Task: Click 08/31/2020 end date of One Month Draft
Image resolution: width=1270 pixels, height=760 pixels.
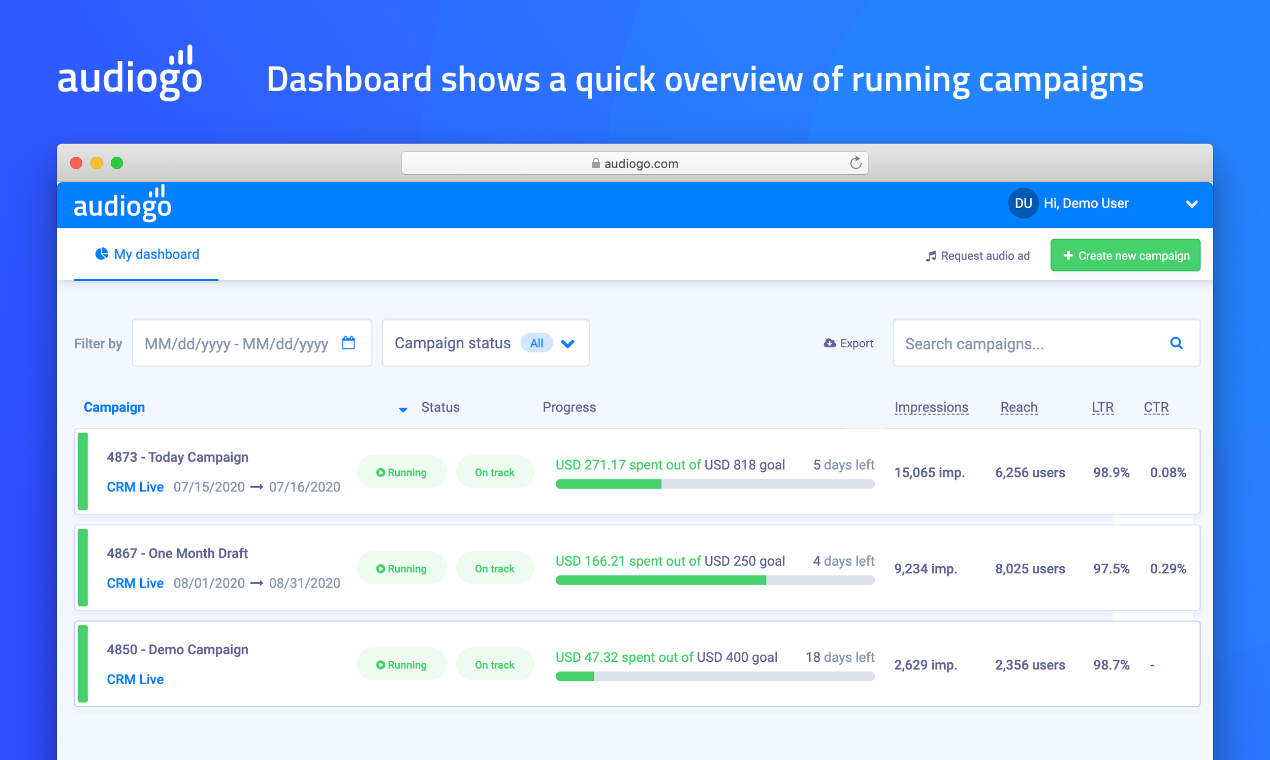Action: [x=305, y=583]
